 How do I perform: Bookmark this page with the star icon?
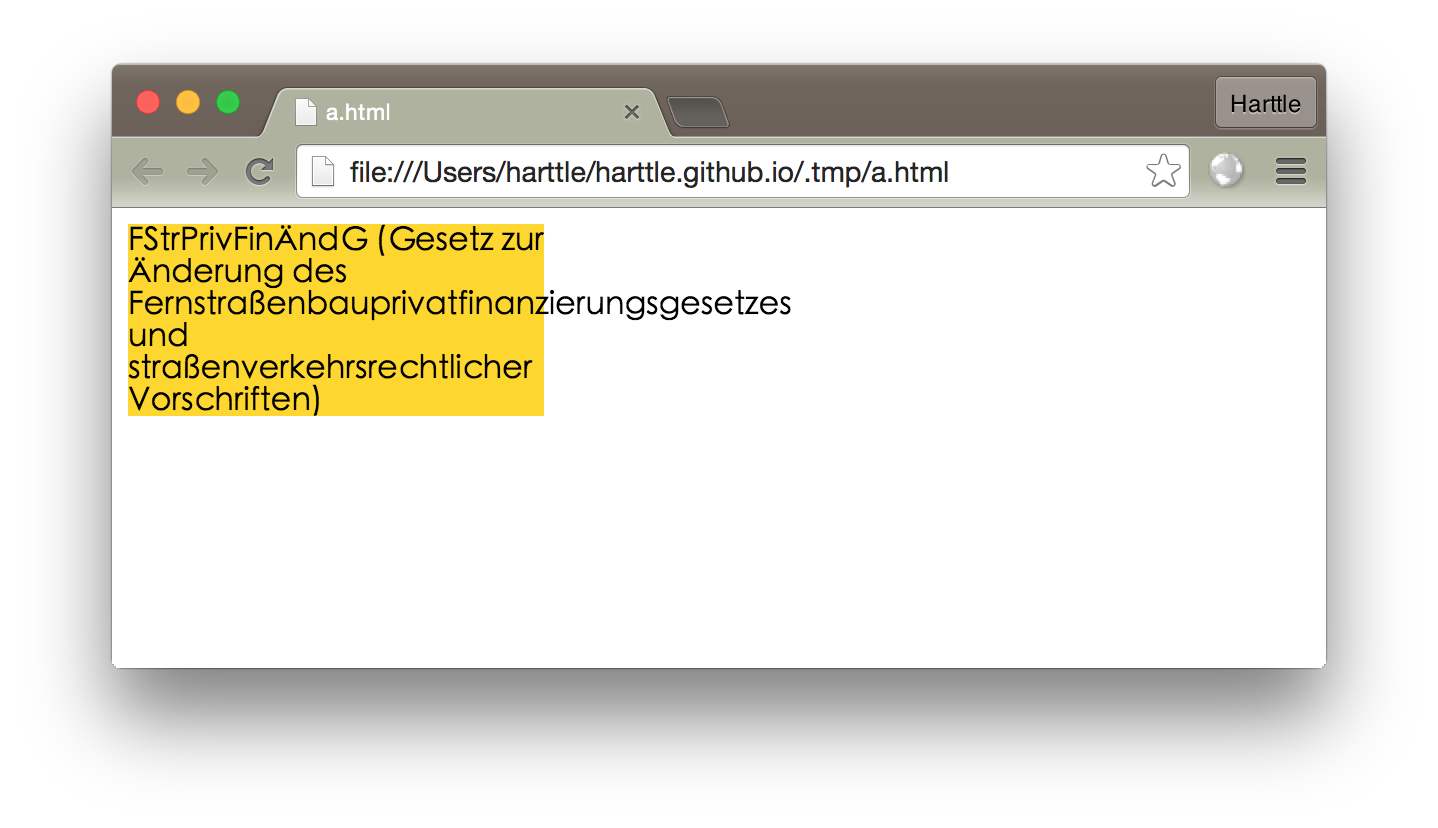(x=1162, y=172)
